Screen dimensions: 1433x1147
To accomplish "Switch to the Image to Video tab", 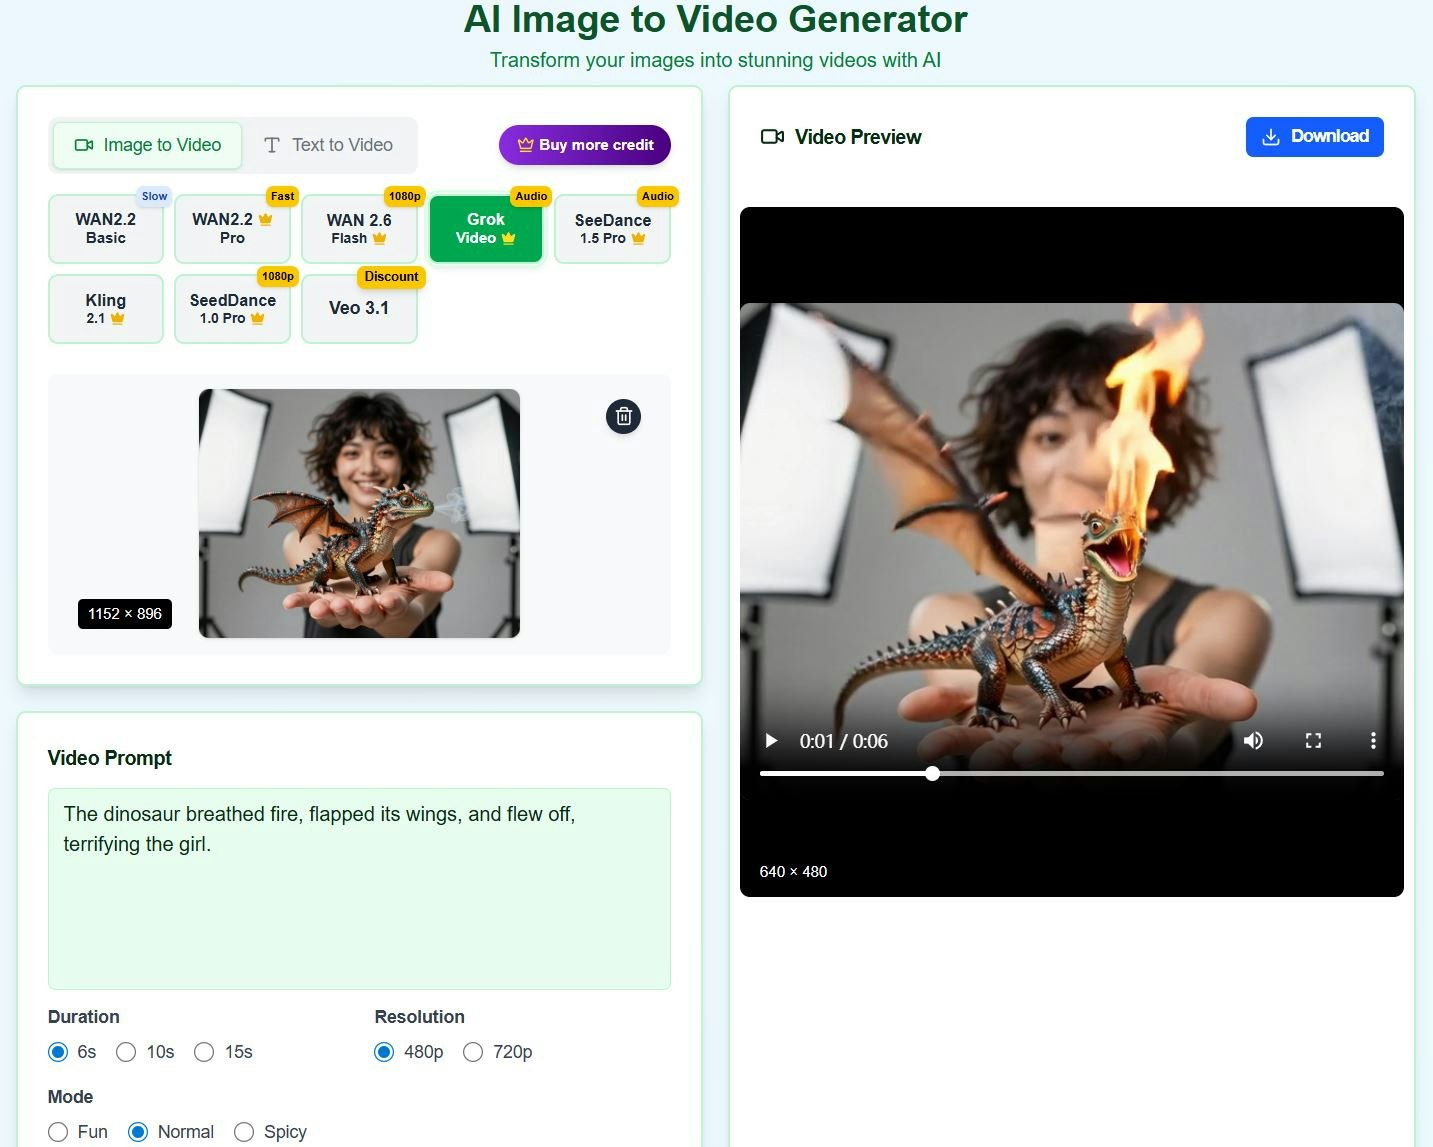I will 147,145.
